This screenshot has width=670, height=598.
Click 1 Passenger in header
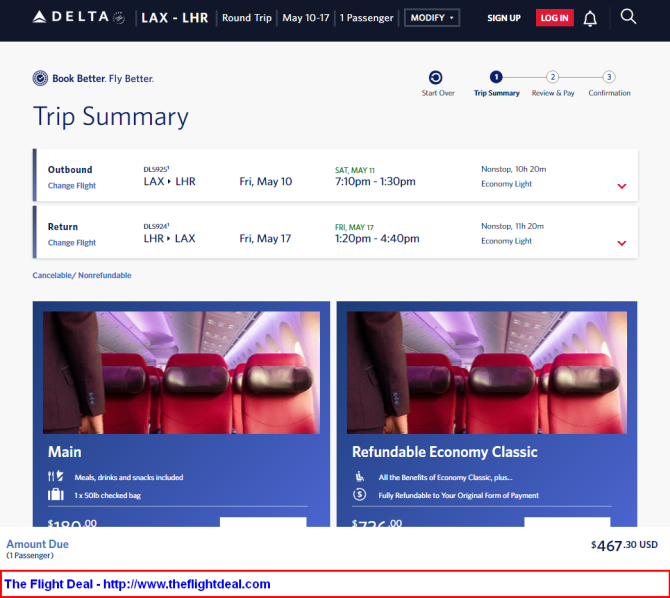tap(366, 18)
